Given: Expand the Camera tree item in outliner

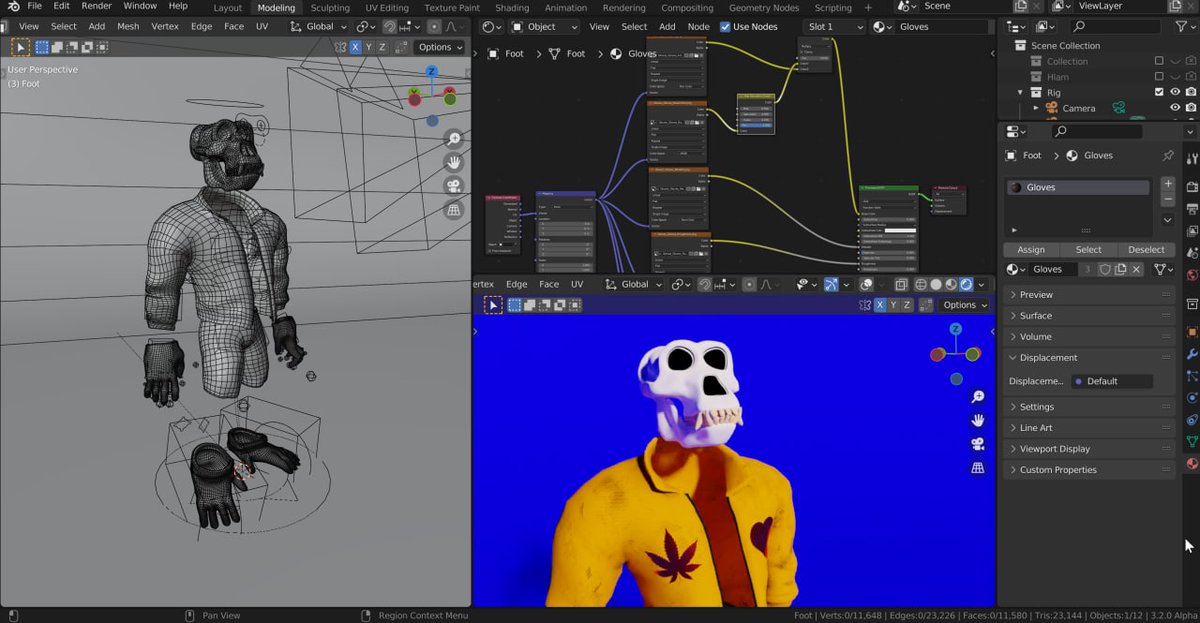Looking at the screenshot, I should tap(1036, 108).
